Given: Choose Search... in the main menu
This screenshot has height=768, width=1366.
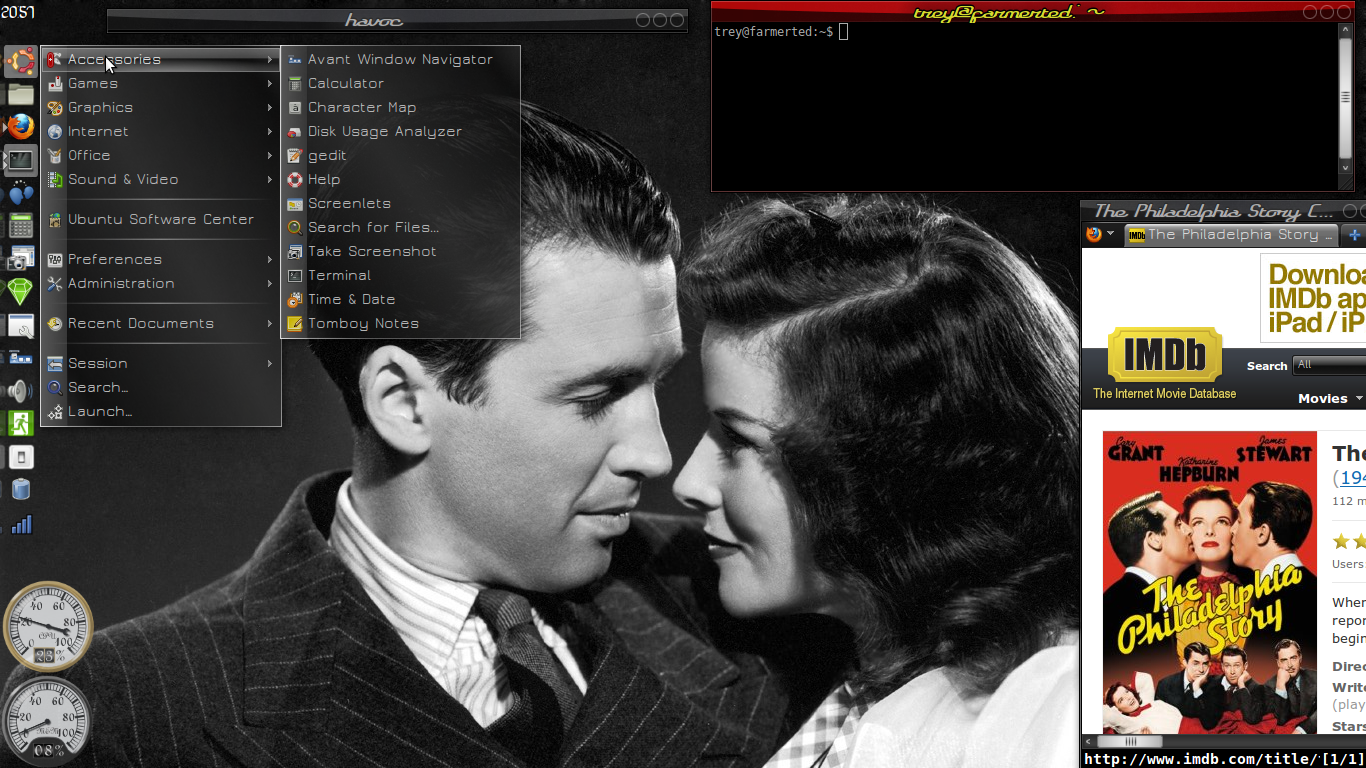Looking at the screenshot, I should 160,388.
